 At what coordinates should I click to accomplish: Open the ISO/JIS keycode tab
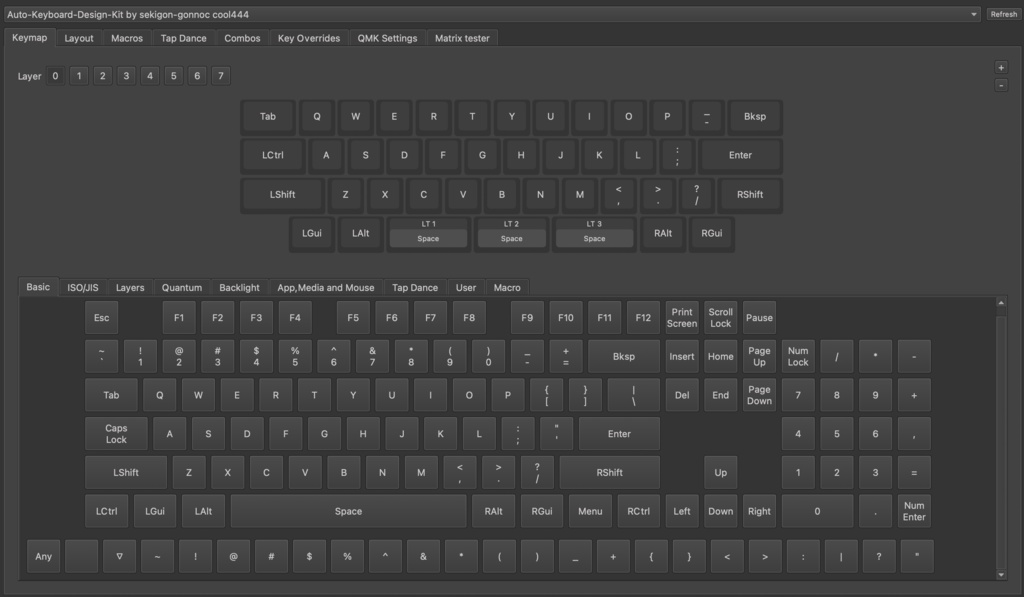pos(83,287)
